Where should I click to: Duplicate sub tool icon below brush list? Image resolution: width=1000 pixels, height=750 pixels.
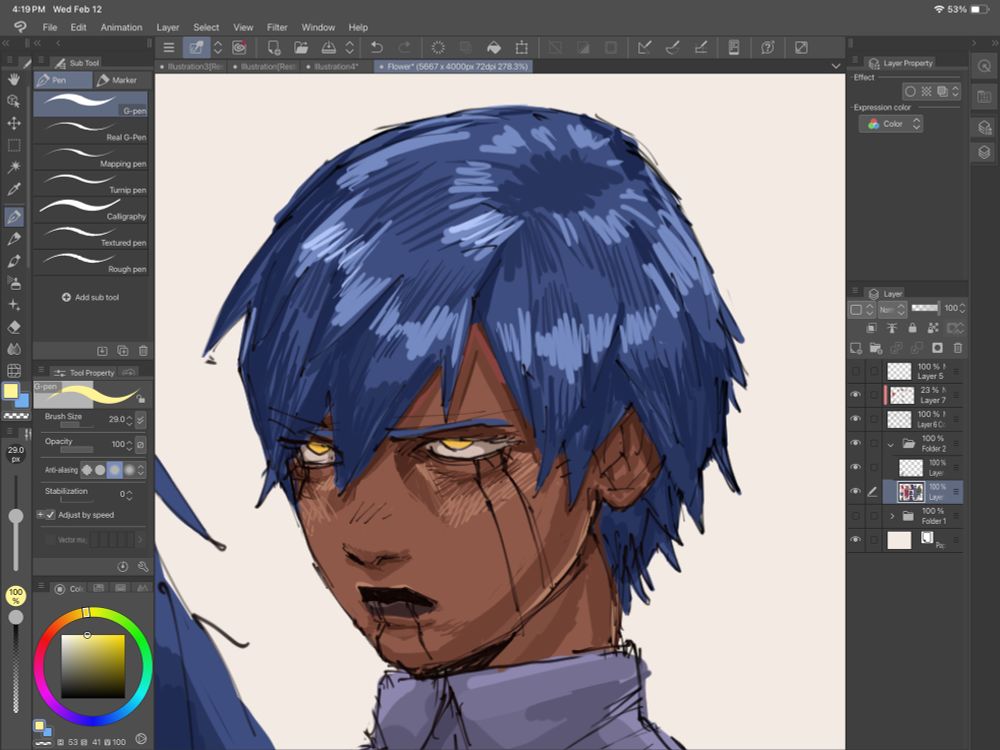(x=123, y=351)
